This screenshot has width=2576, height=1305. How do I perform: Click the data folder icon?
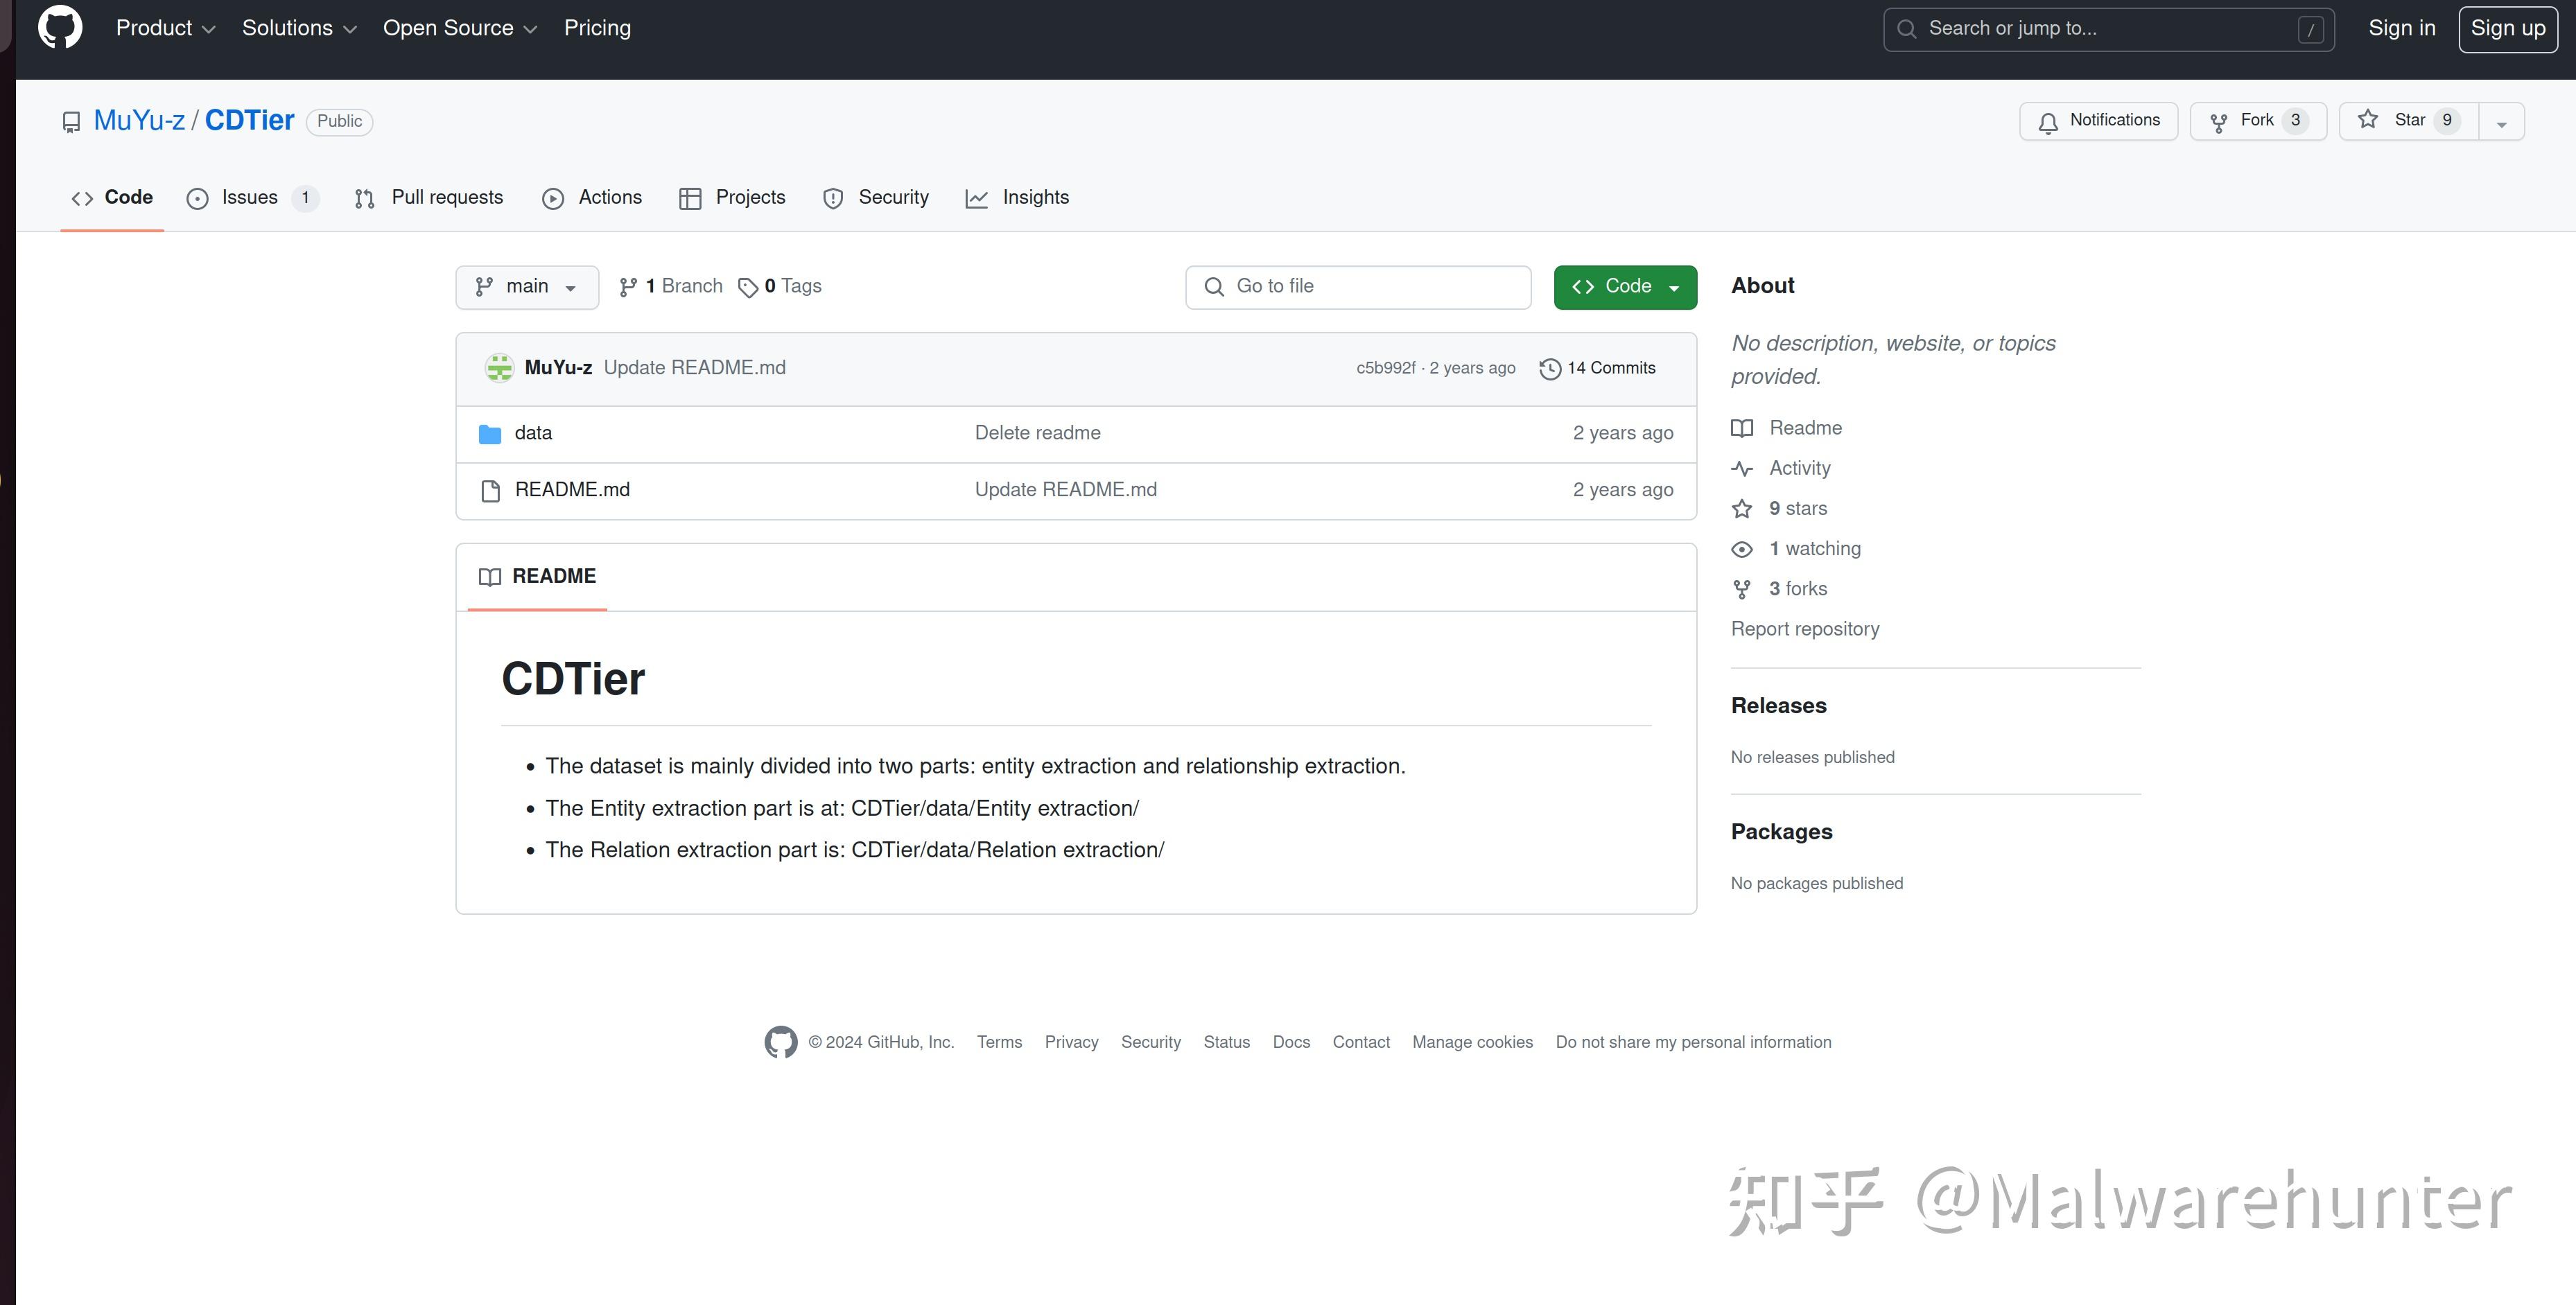pos(489,433)
